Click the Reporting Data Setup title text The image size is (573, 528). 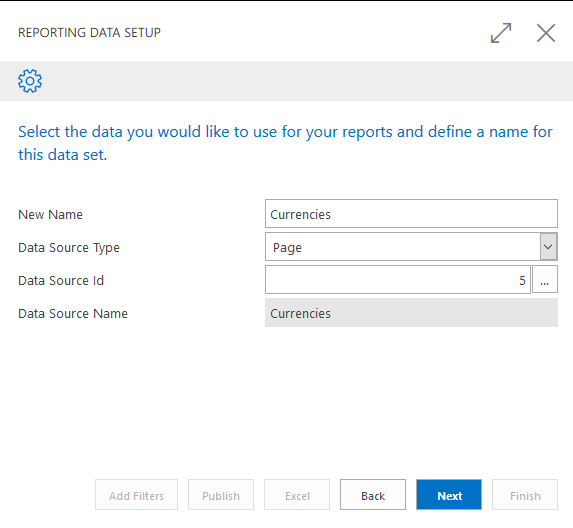click(x=89, y=33)
